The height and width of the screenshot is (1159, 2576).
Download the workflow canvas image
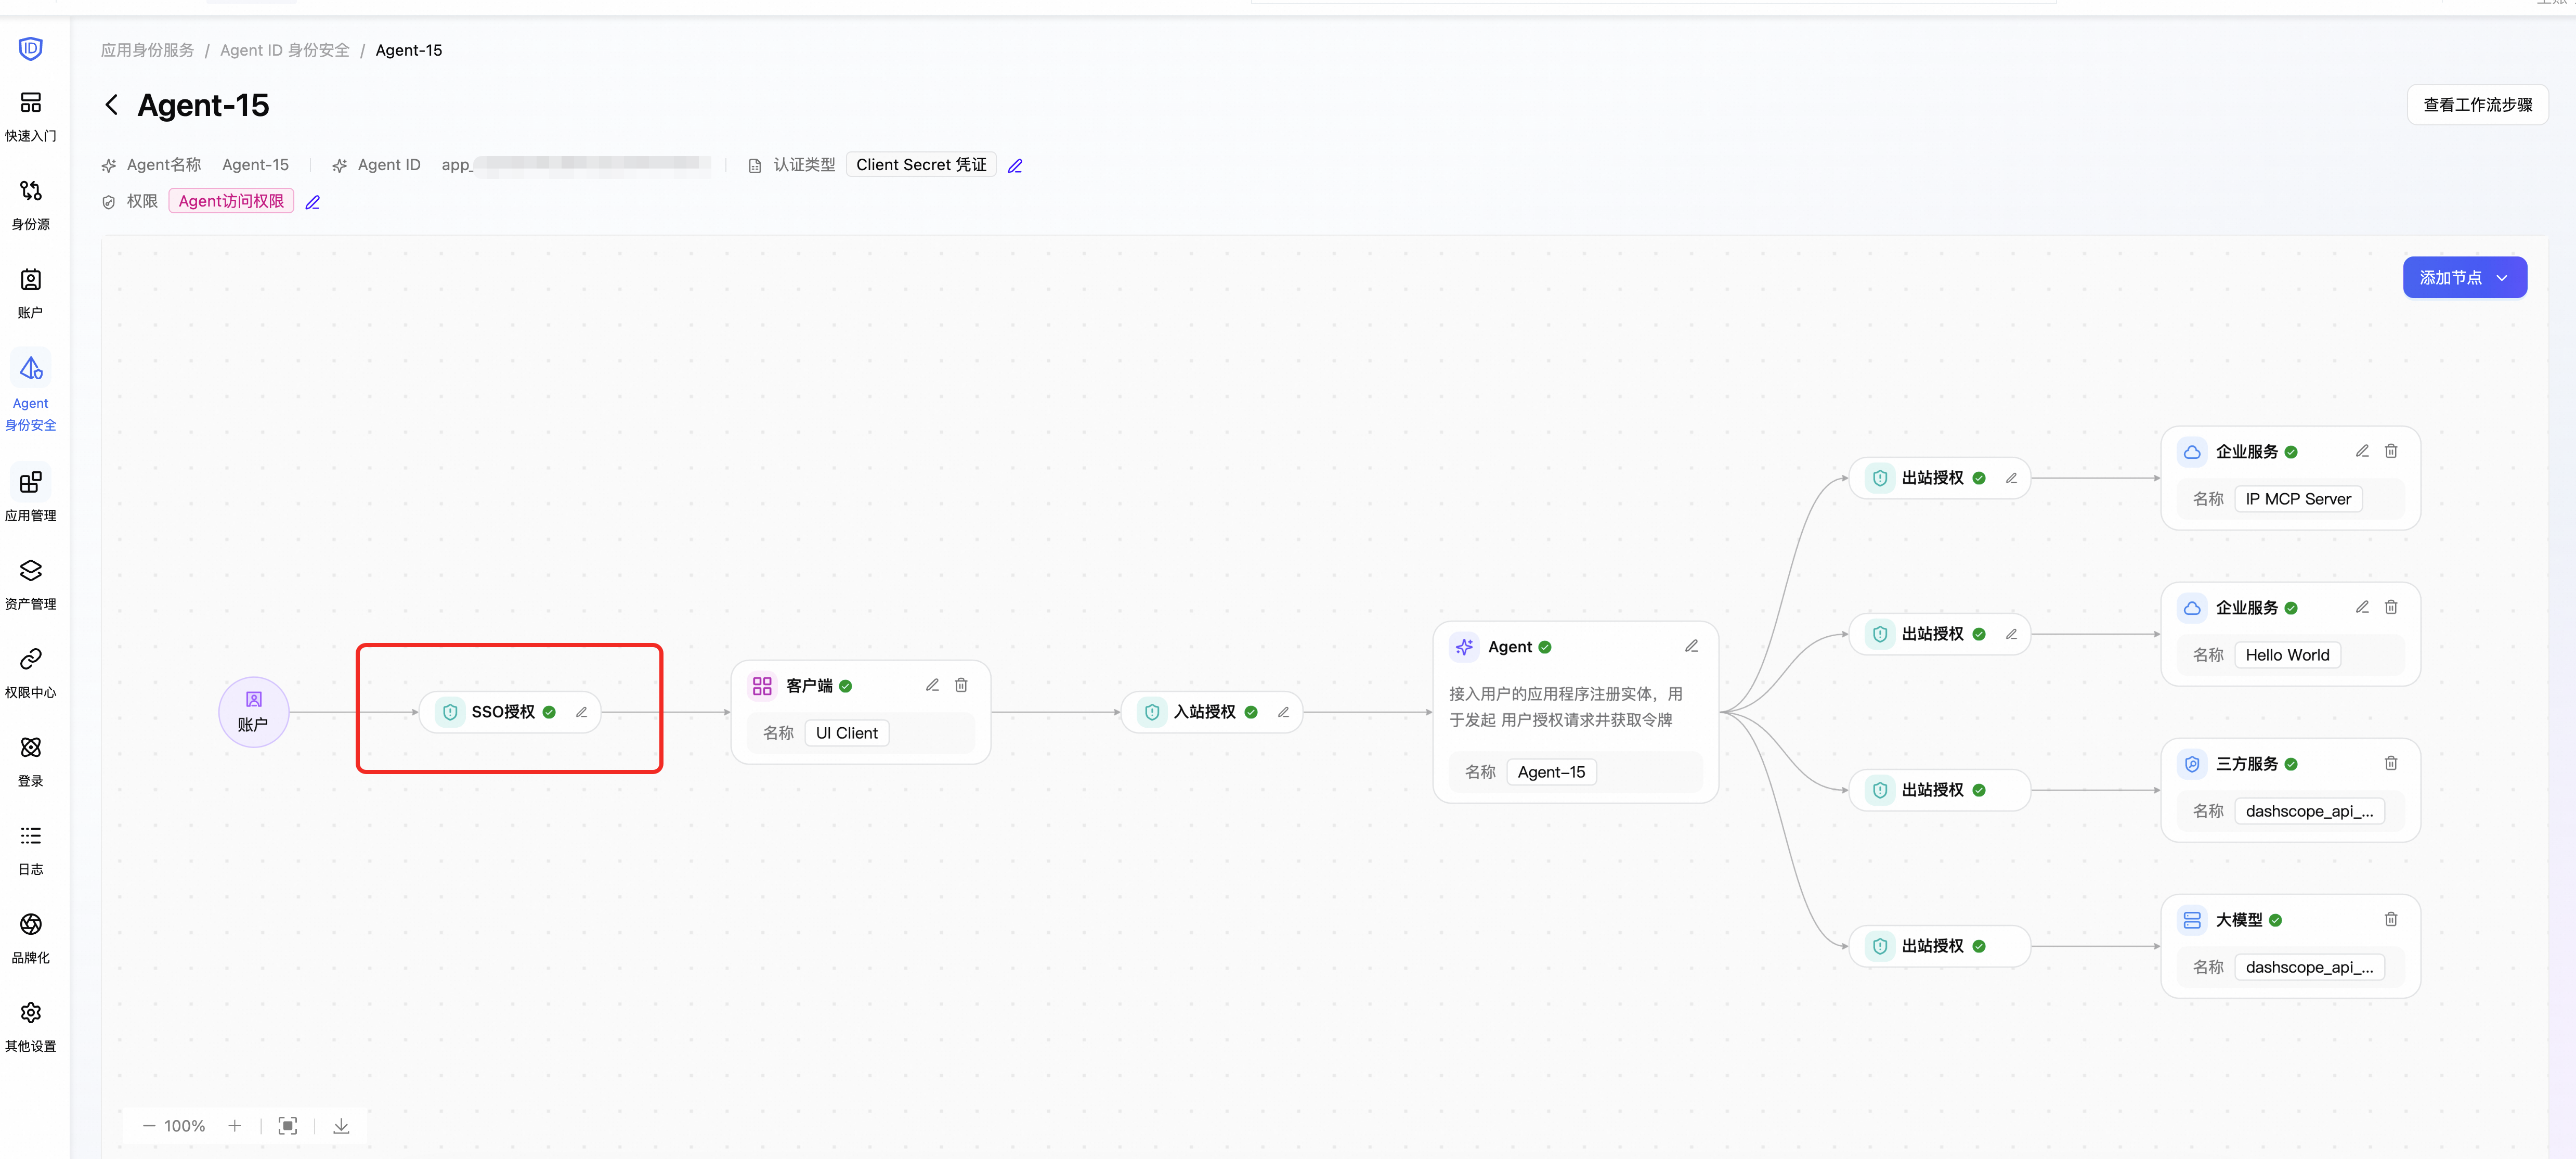point(341,1126)
